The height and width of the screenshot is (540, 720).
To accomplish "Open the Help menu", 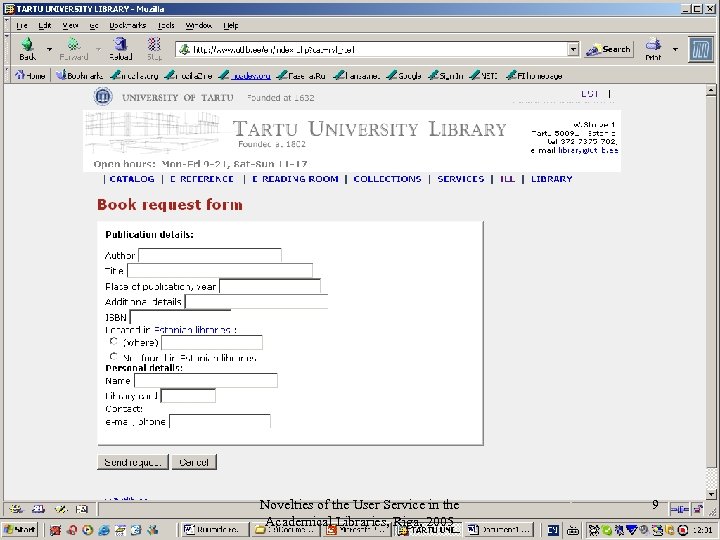I will click(x=231, y=25).
